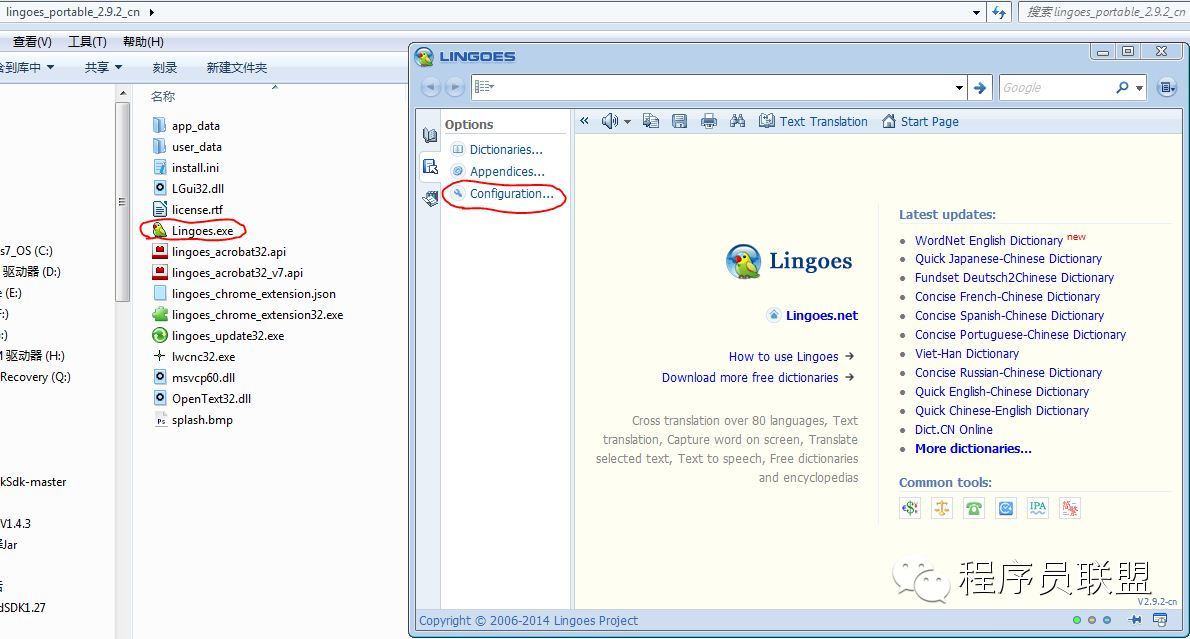Click the Download more free dictionaries link
Screen dimensions: 1190x639
point(750,377)
